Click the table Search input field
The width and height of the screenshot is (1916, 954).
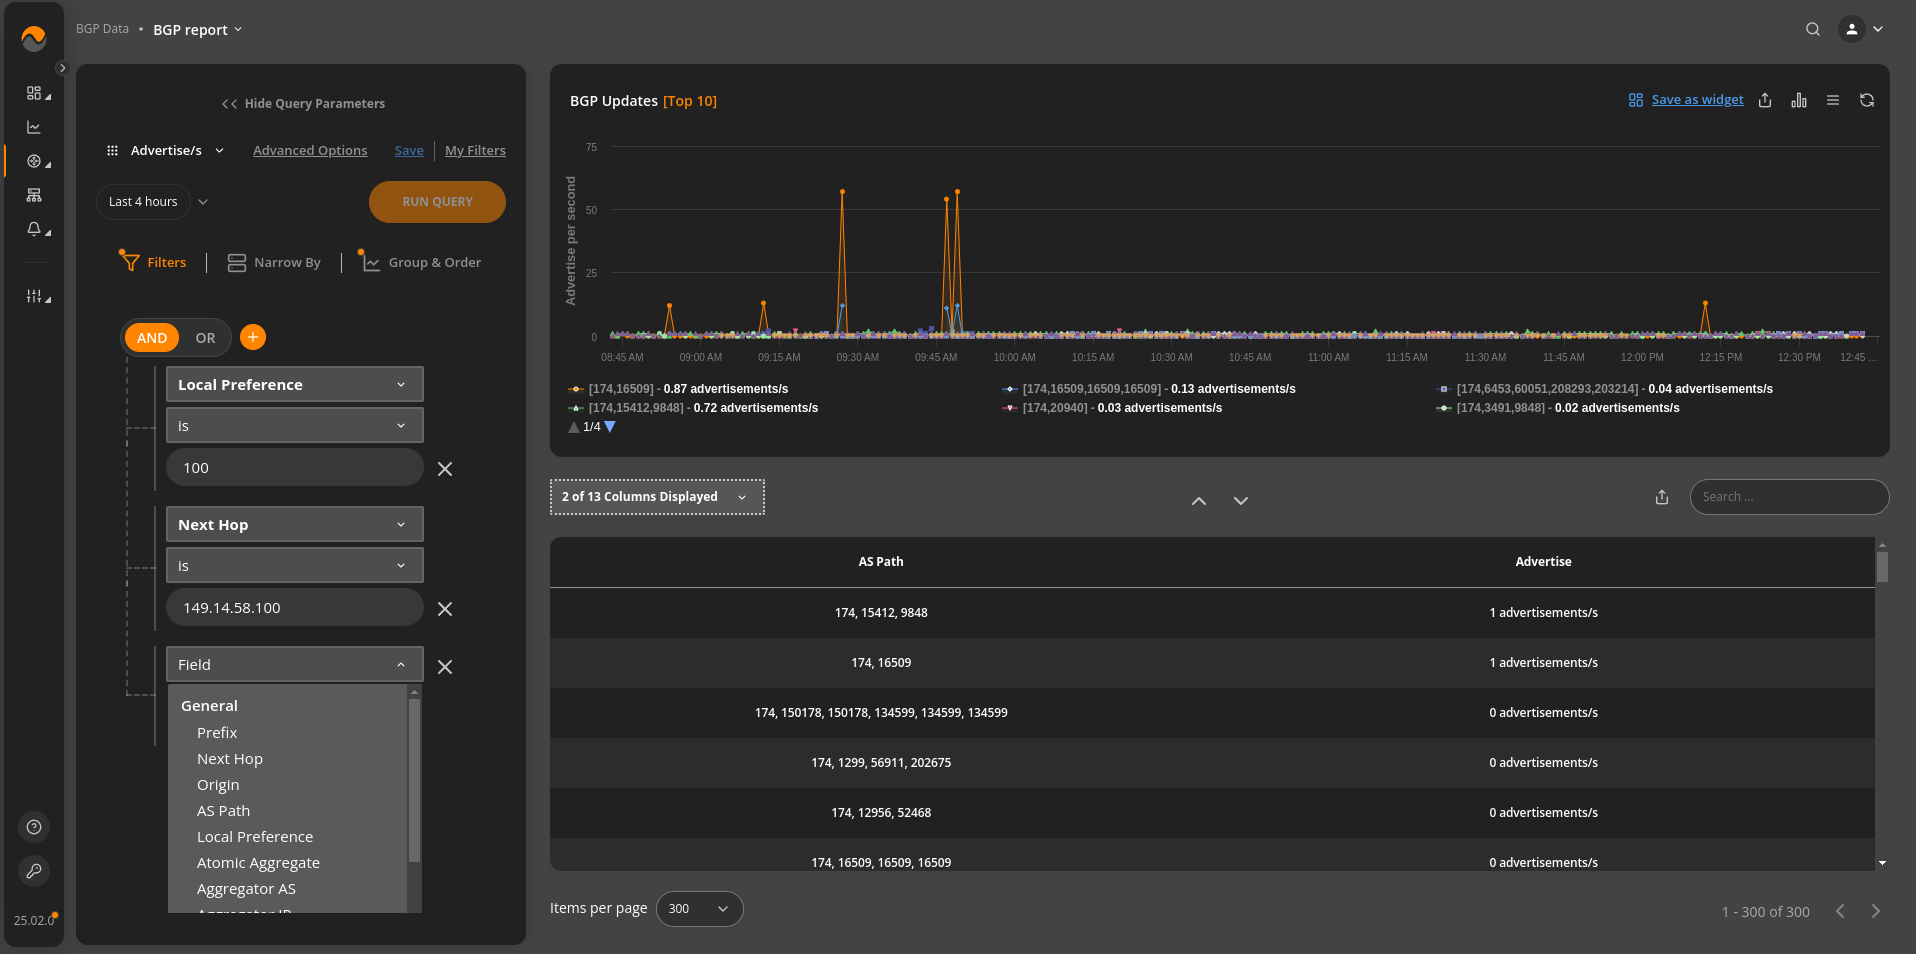point(1789,497)
